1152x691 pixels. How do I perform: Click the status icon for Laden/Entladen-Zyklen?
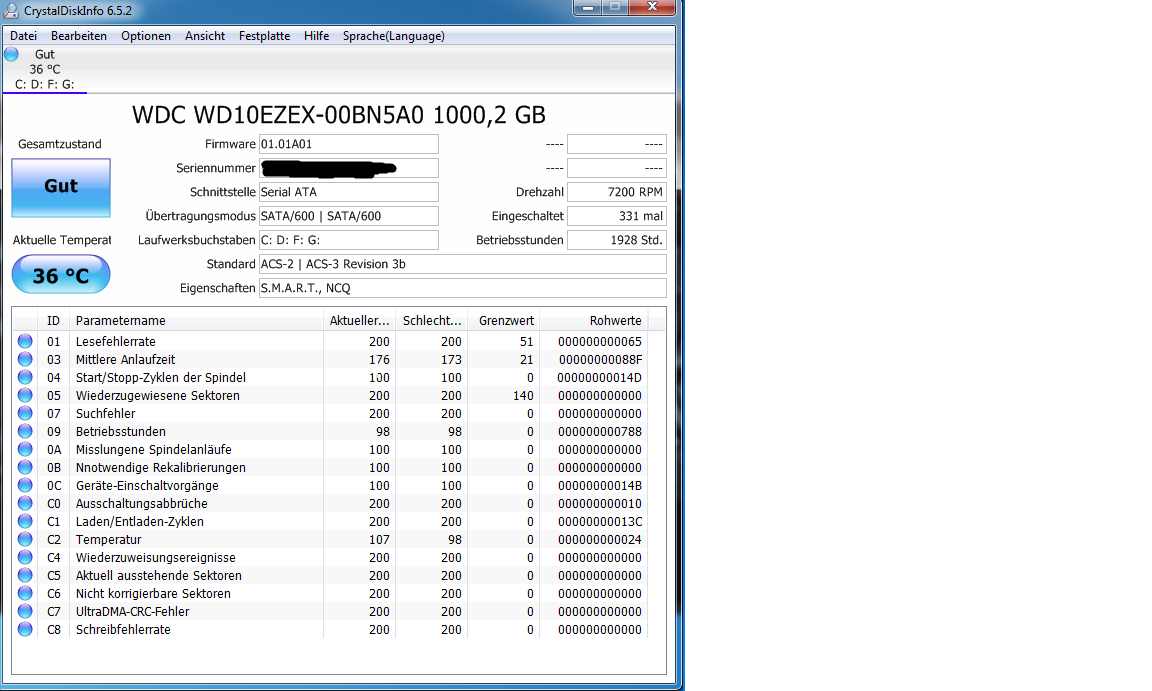(25, 521)
